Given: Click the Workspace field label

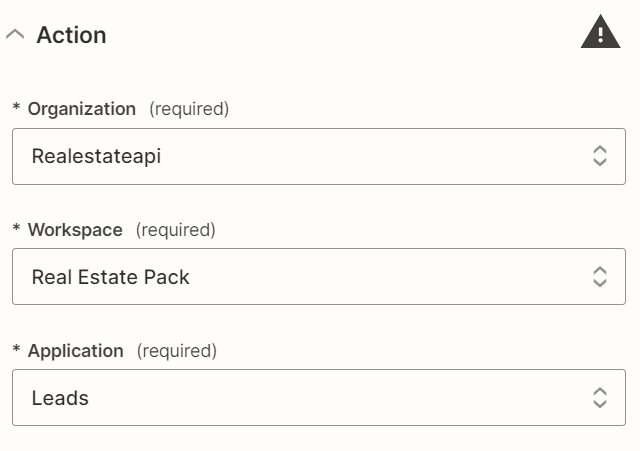Looking at the screenshot, I should coord(75,230).
